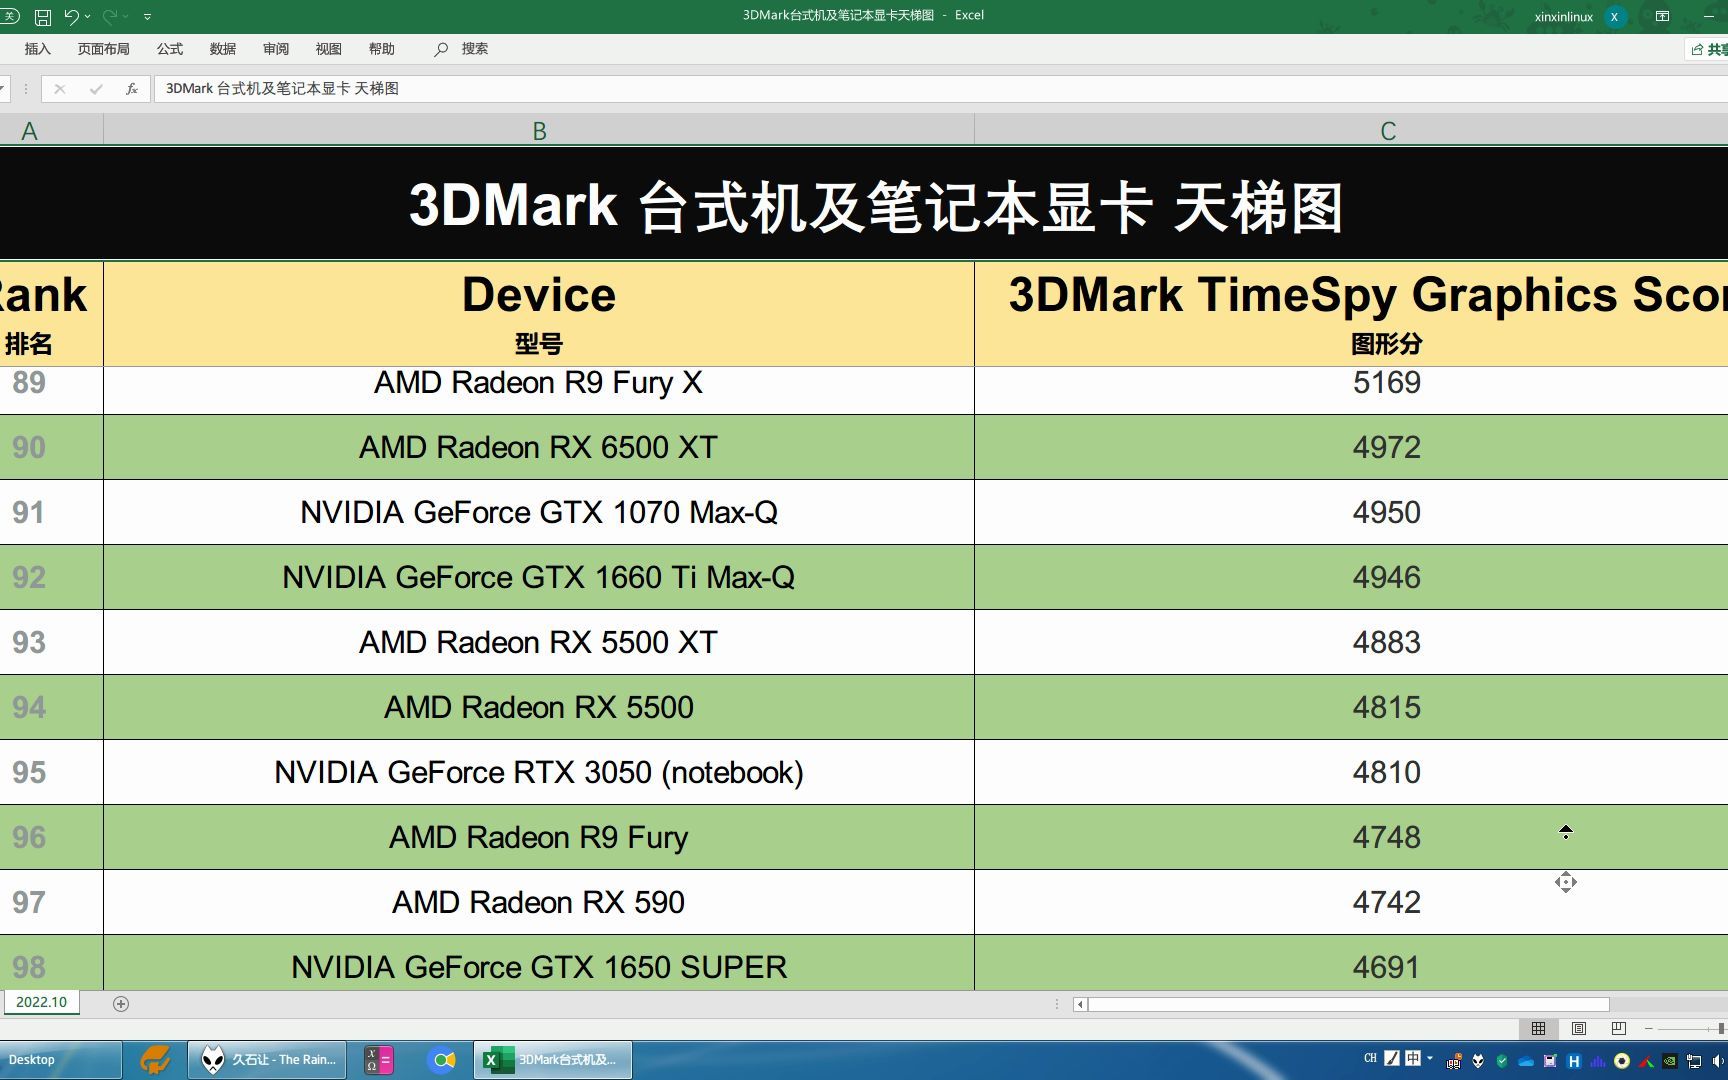Switch to Page Break Preview icon
This screenshot has height=1080, width=1728.
click(1619, 1029)
